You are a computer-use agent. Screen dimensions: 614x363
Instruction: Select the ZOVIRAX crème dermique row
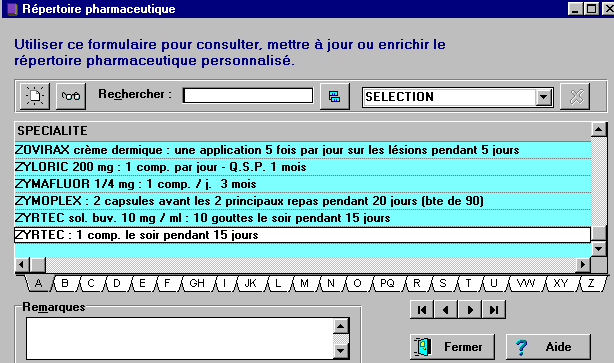[x=303, y=150]
